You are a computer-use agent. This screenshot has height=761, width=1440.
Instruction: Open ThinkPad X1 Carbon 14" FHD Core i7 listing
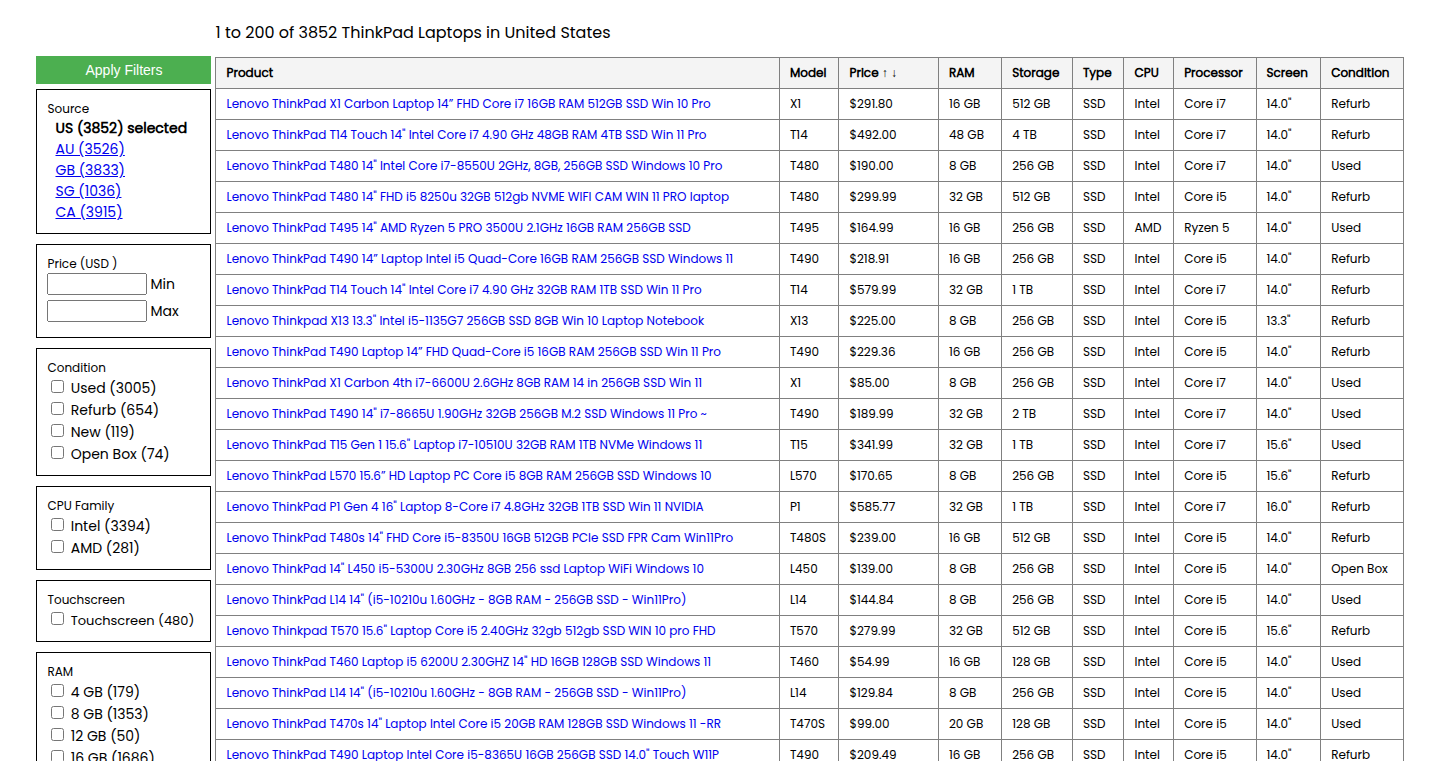click(468, 104)
